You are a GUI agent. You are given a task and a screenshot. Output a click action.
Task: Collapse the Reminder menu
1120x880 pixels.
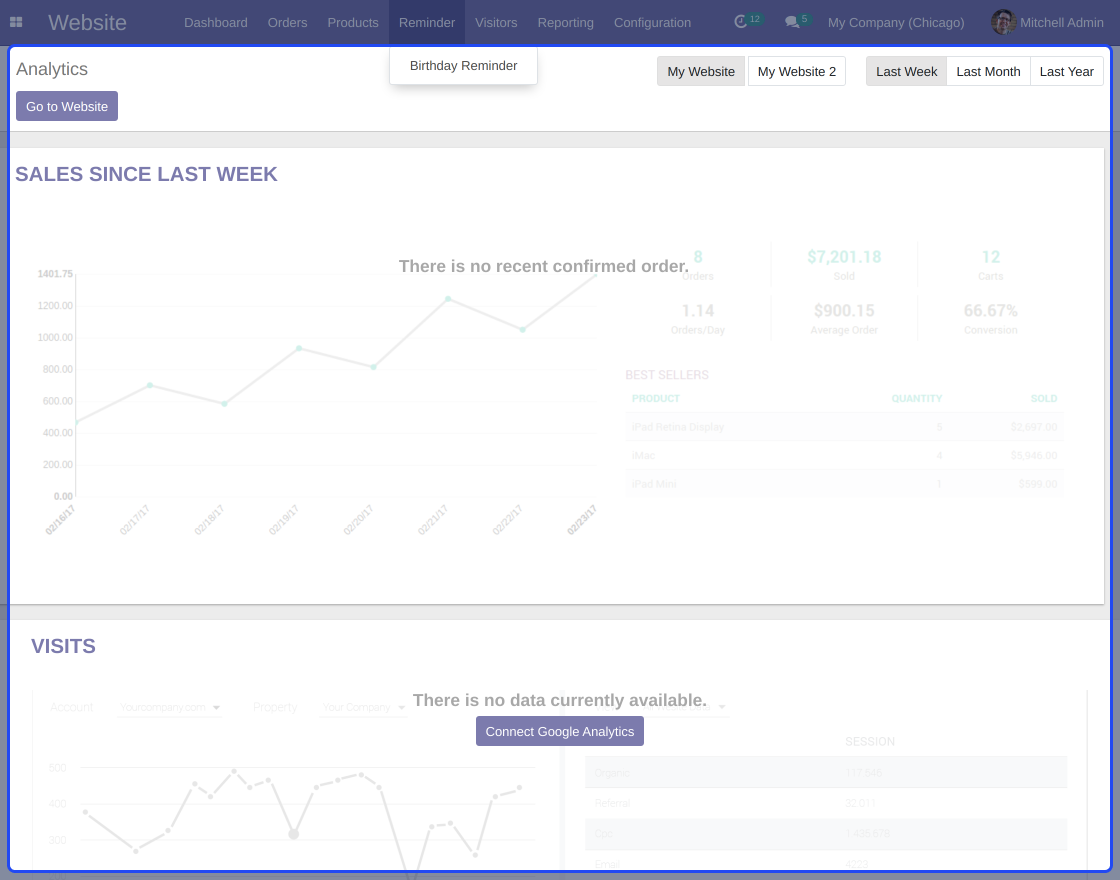(x=426, y=22)
